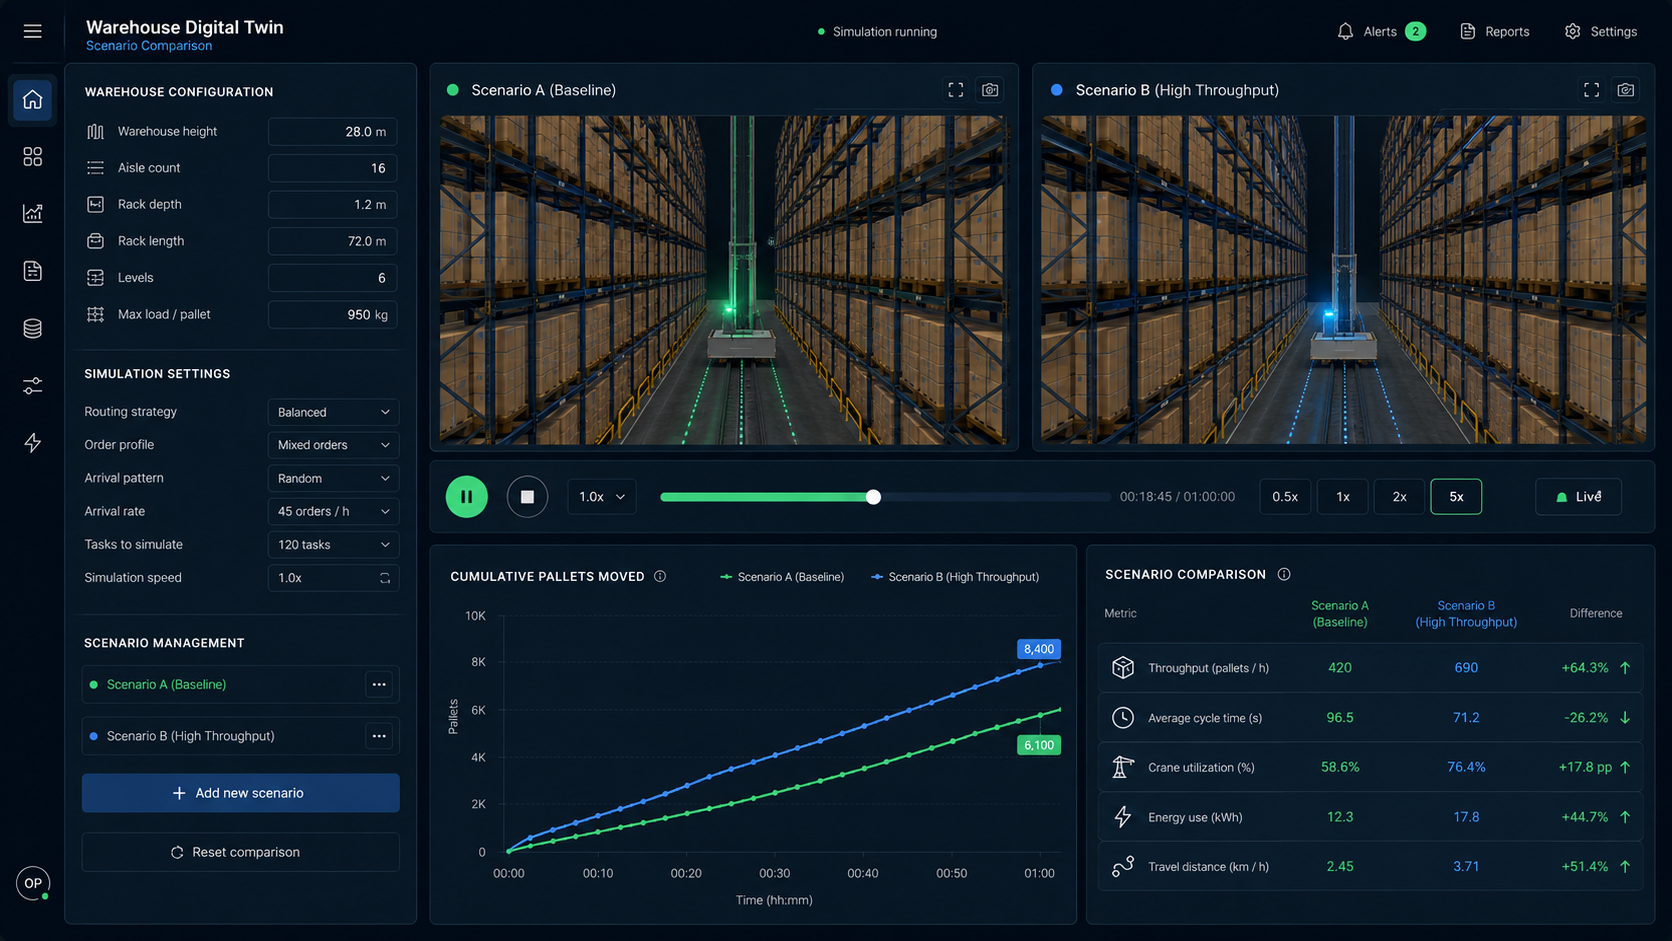
Task: Open Settings from the top bar
Action: point(1600,31)
